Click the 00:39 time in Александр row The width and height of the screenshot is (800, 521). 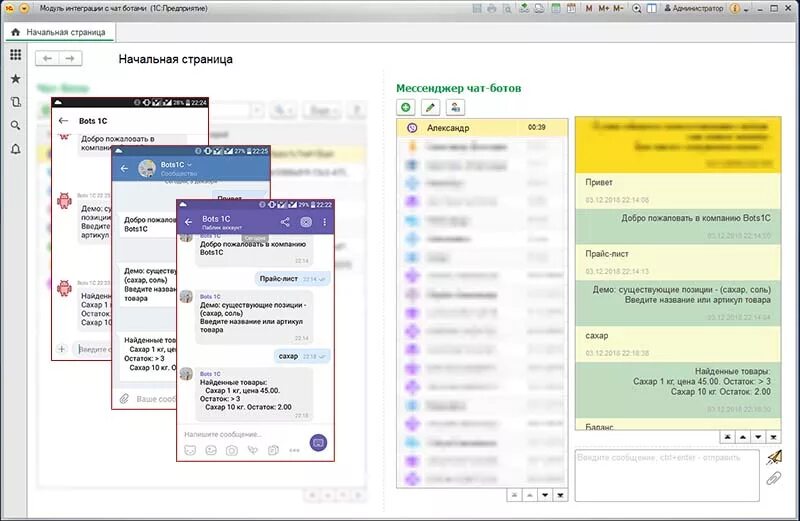(x=536, y=128)
